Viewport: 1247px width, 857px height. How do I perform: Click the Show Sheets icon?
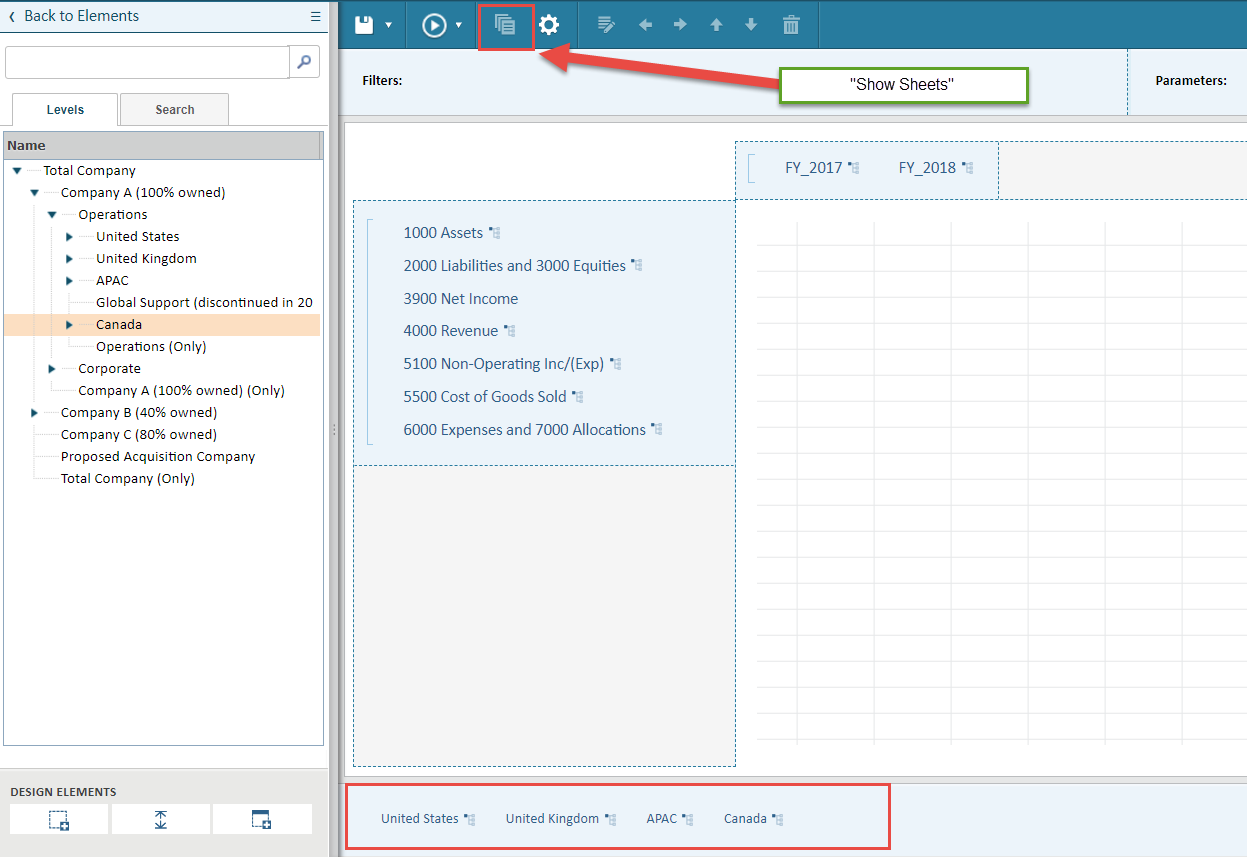(x=505, y=25)
